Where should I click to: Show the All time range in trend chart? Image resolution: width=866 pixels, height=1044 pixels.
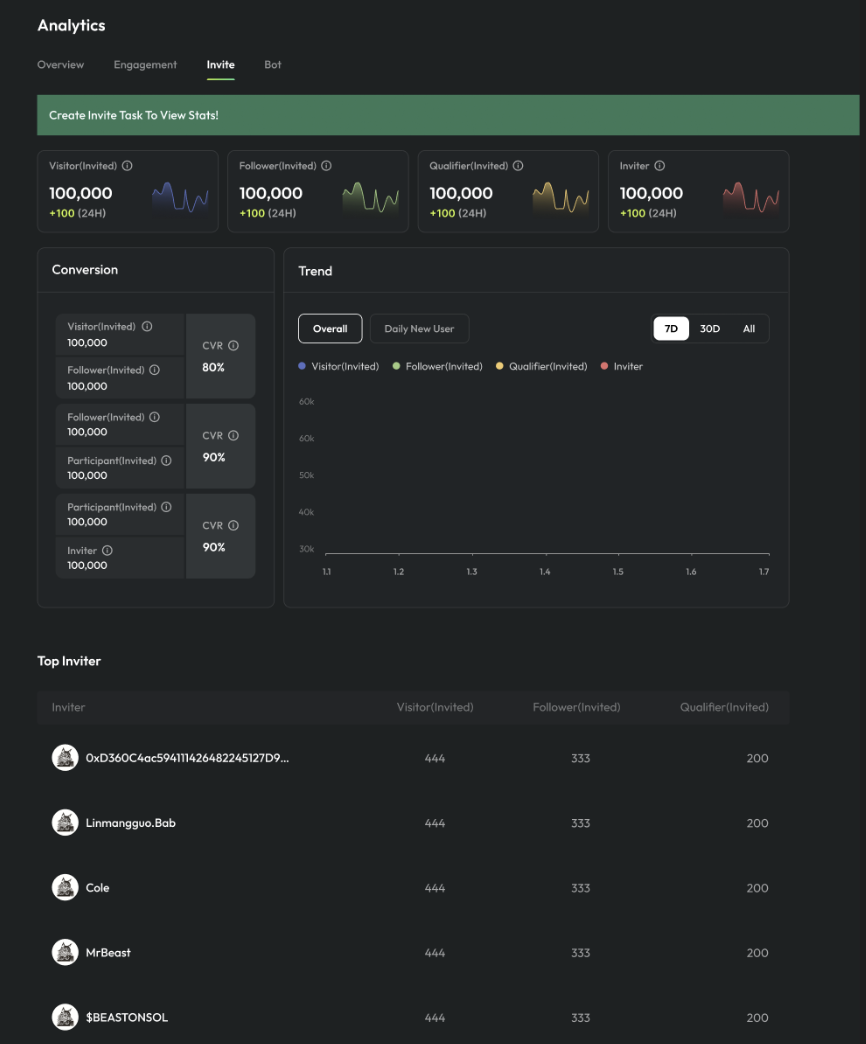(748, 329)
